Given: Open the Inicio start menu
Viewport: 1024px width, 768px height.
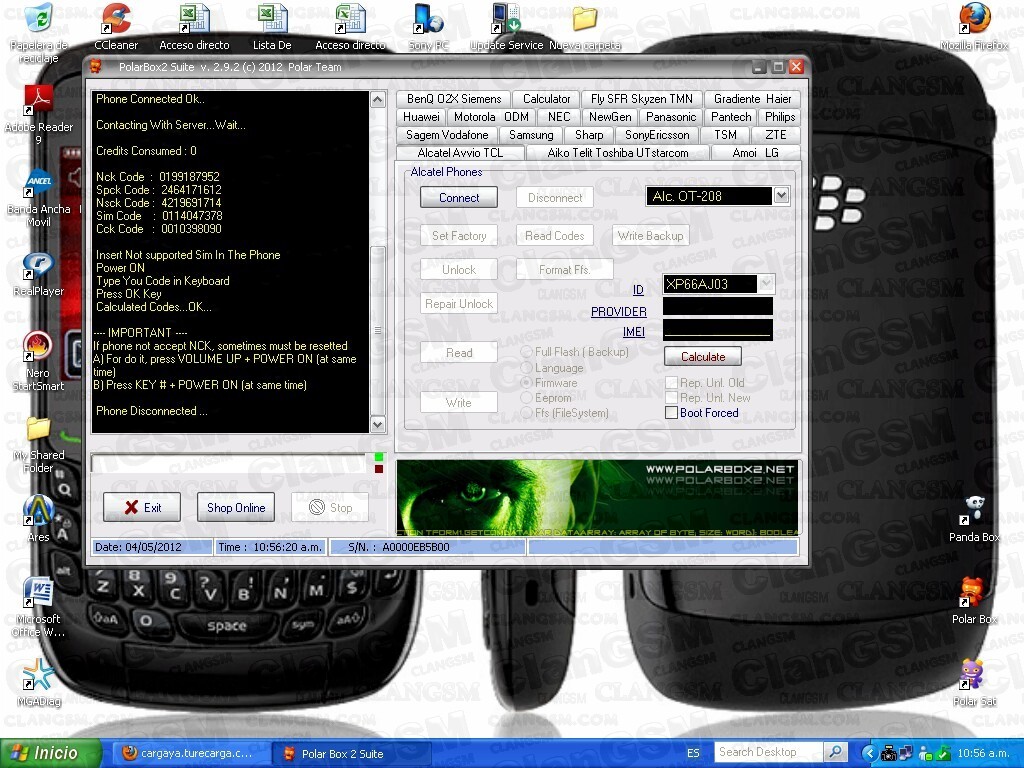Looking at the screenshot, I should [50, 753].
